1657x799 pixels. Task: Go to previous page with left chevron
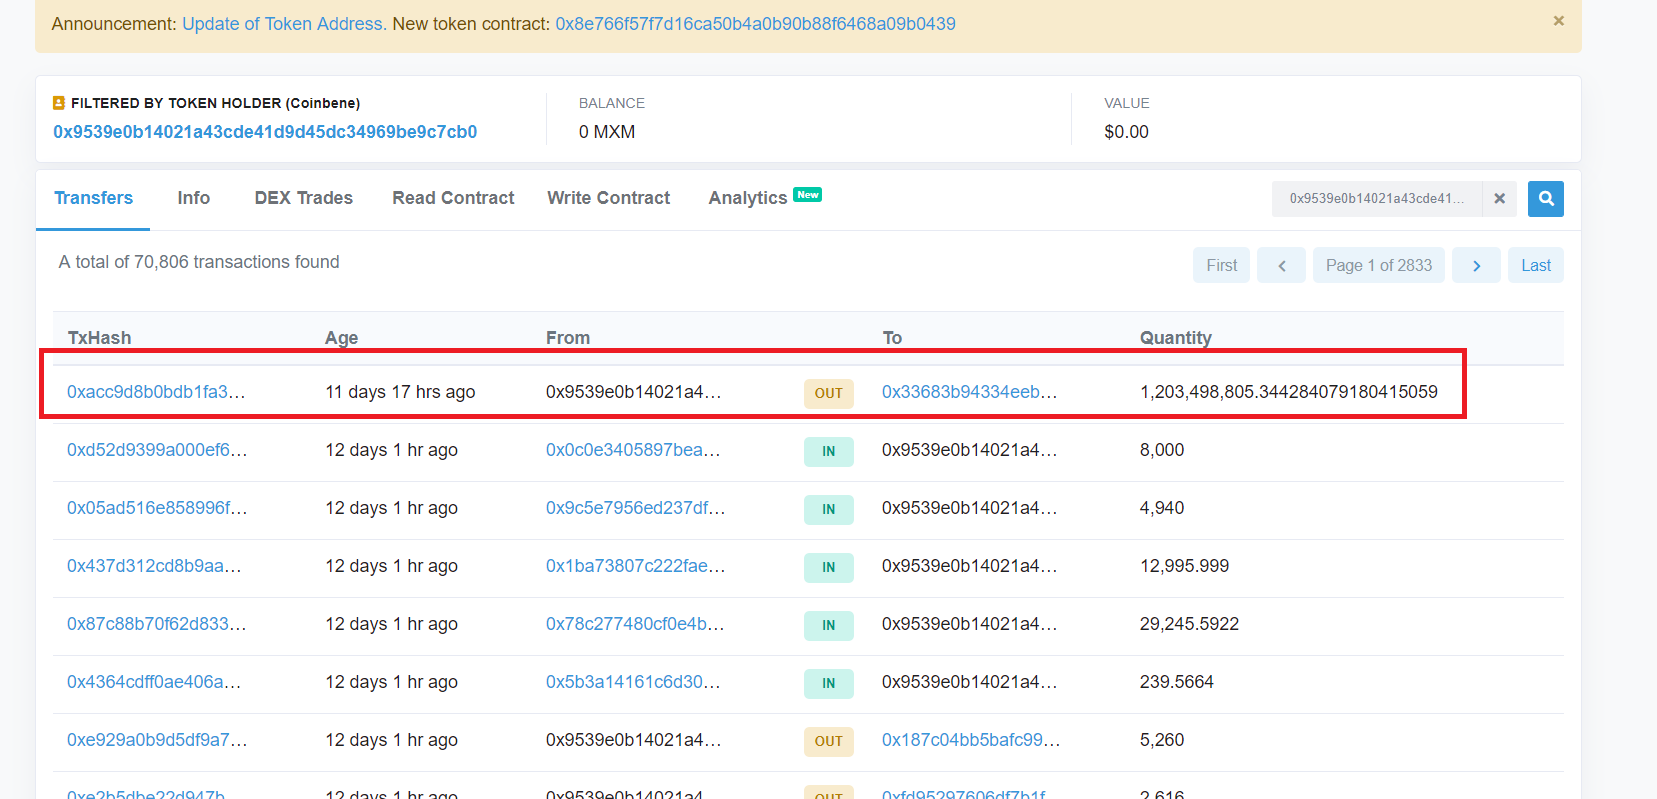coord(1281,265)
